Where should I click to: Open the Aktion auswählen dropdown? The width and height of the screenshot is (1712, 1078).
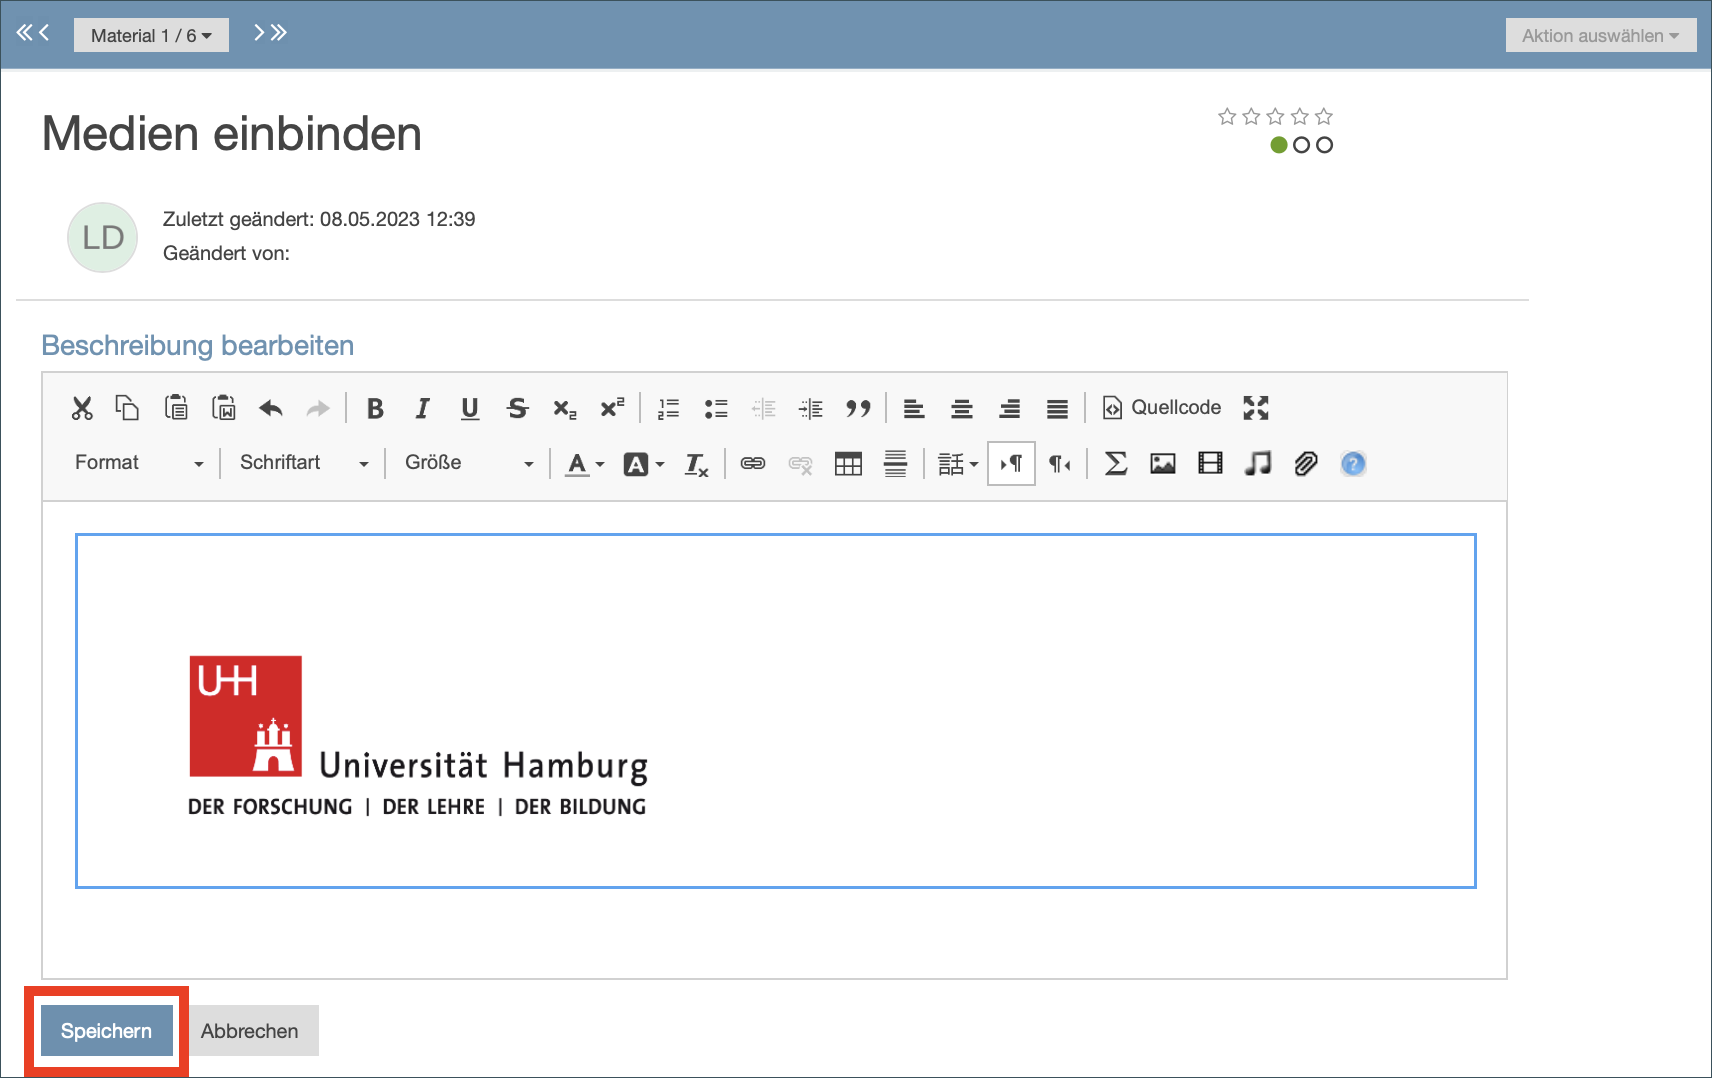click(x=1601, y=35)
